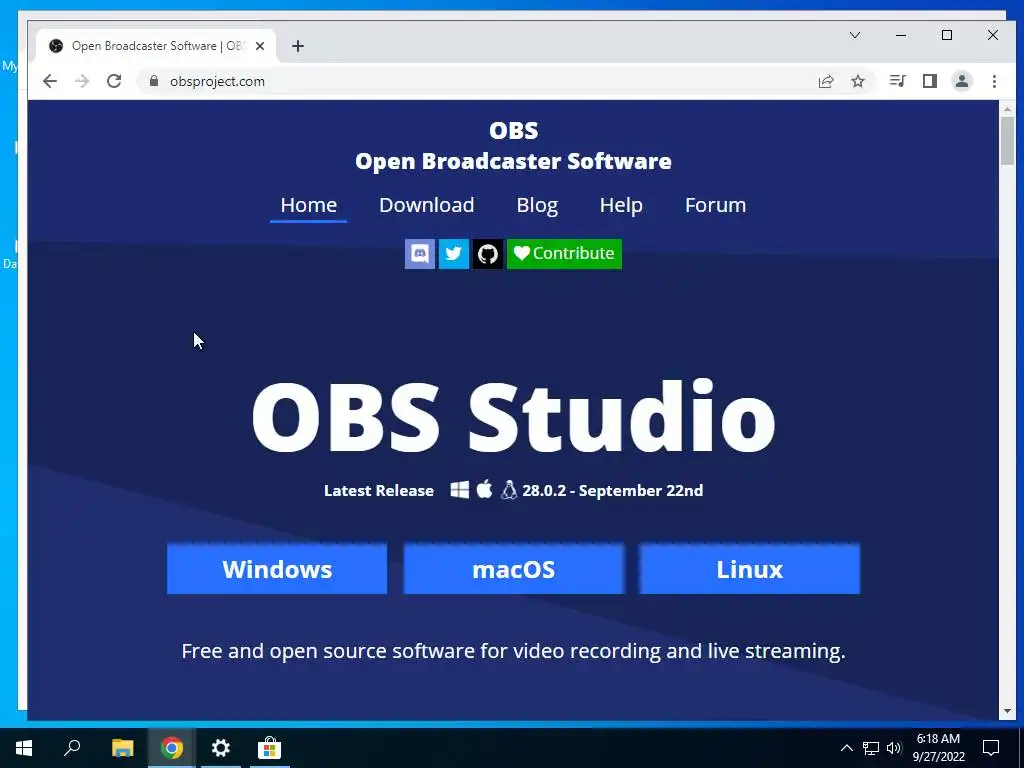Open the Download page nav item

(426, 205)
